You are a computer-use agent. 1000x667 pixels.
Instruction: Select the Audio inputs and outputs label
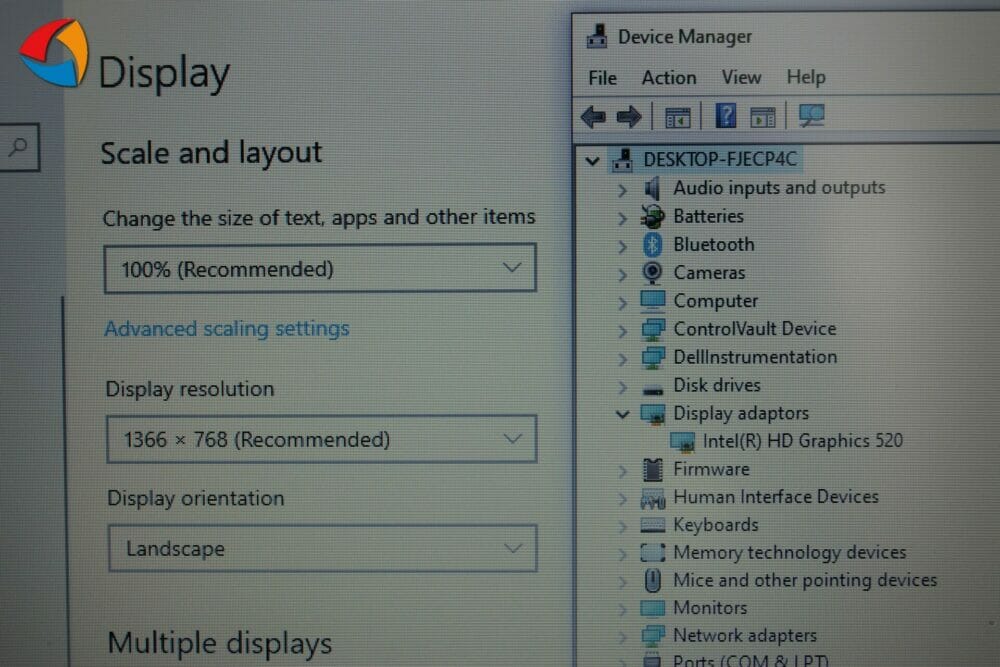(x=779, y=187)
